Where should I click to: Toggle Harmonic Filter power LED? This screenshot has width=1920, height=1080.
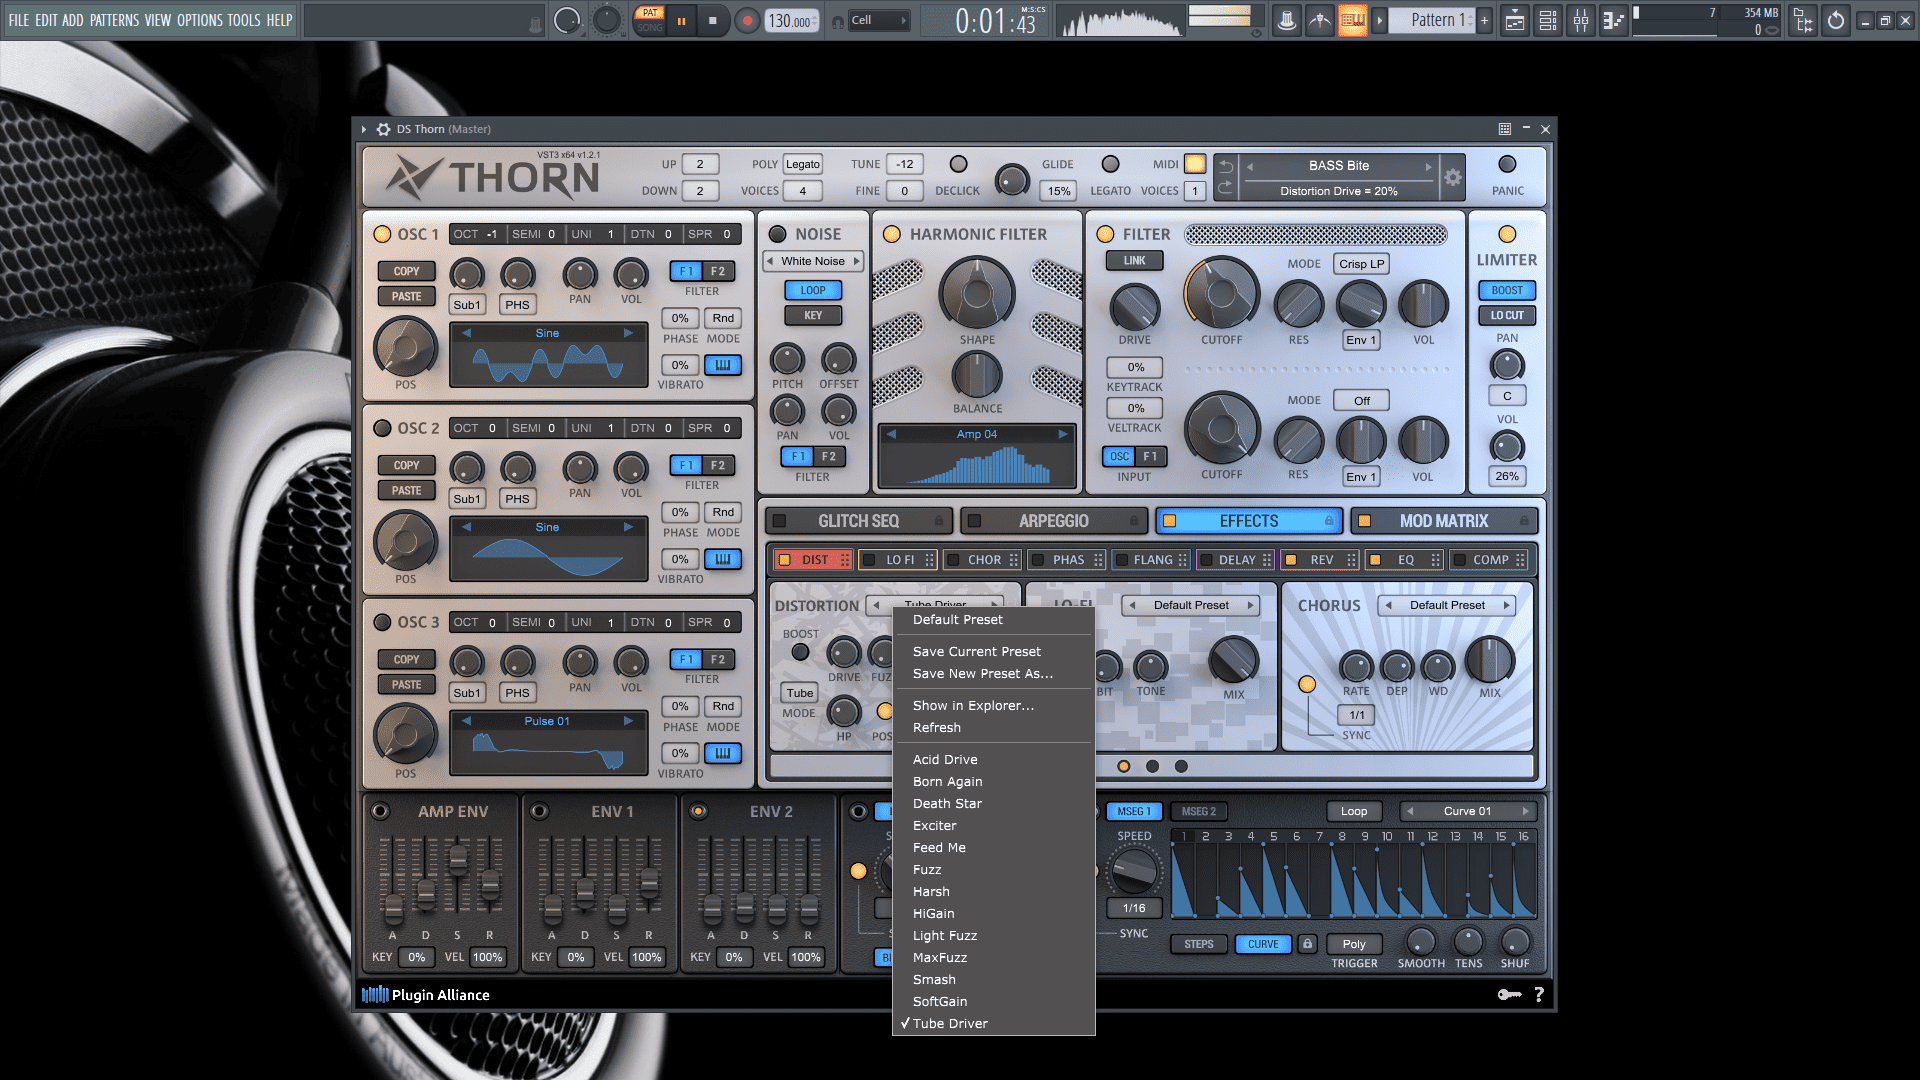coord(892,234)
